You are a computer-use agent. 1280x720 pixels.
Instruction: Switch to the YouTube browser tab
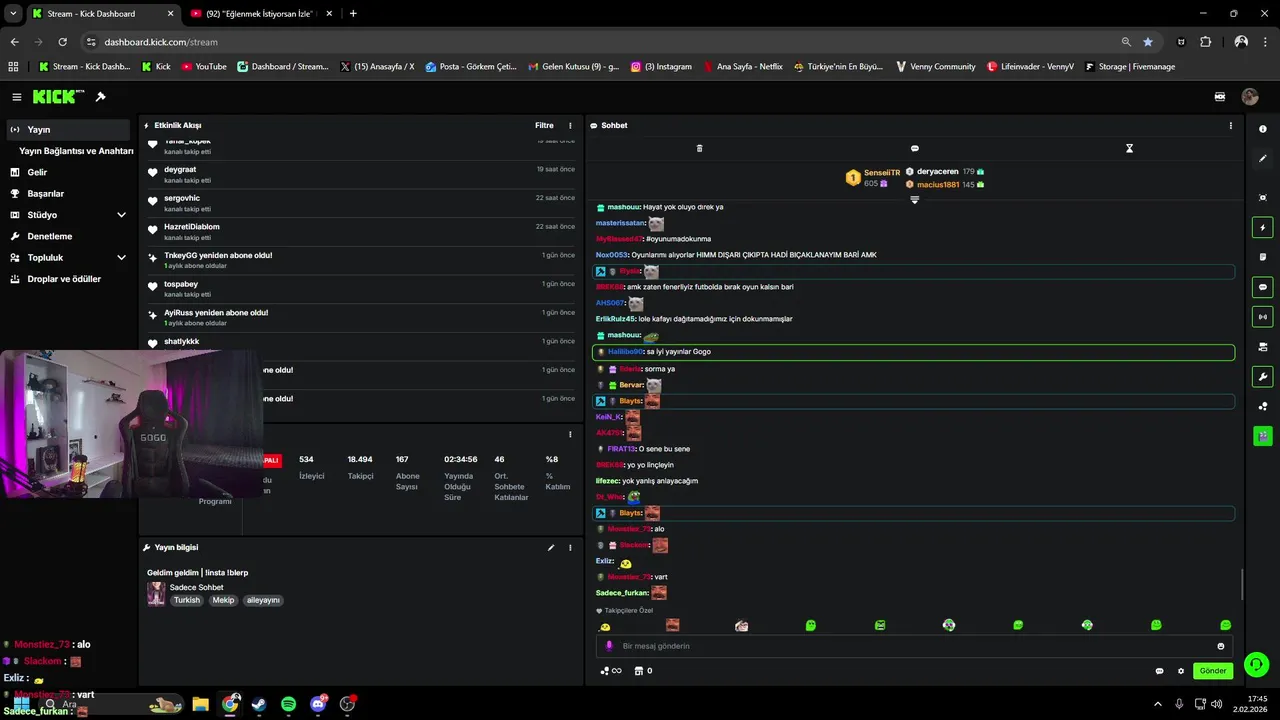click(257, 14)
